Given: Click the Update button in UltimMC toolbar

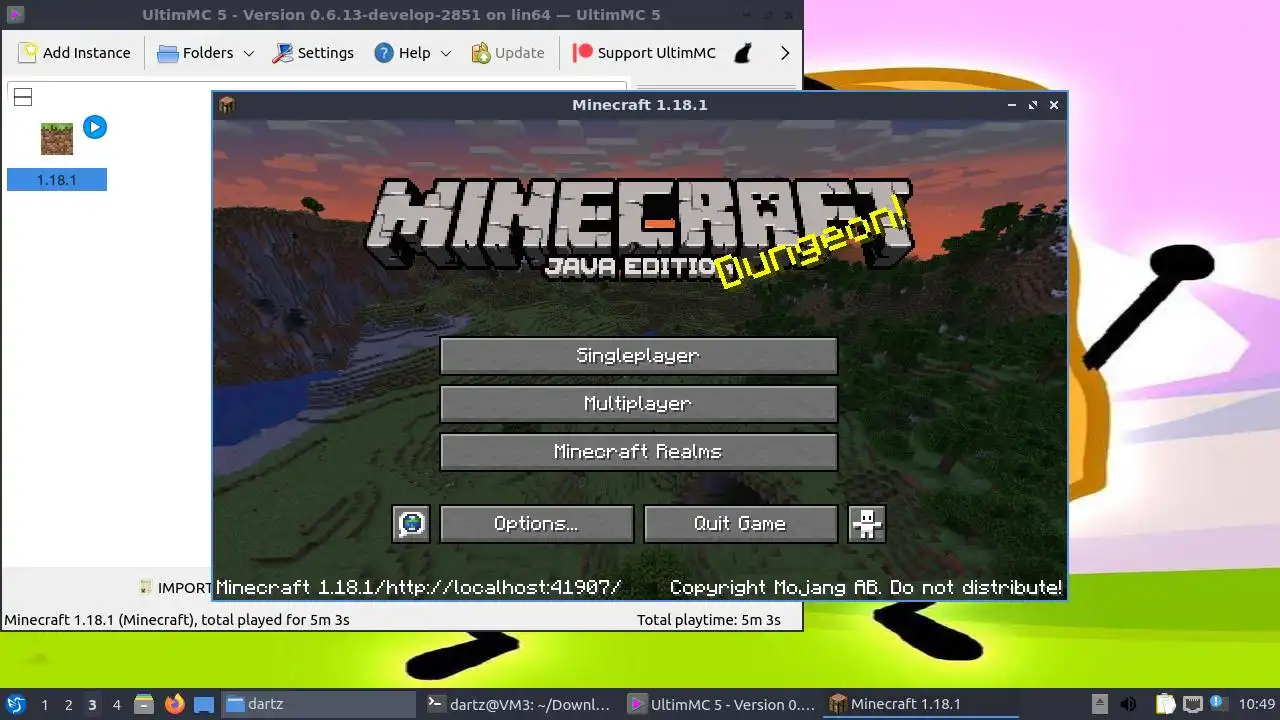Looking at the screenshot, I should 508,53.
